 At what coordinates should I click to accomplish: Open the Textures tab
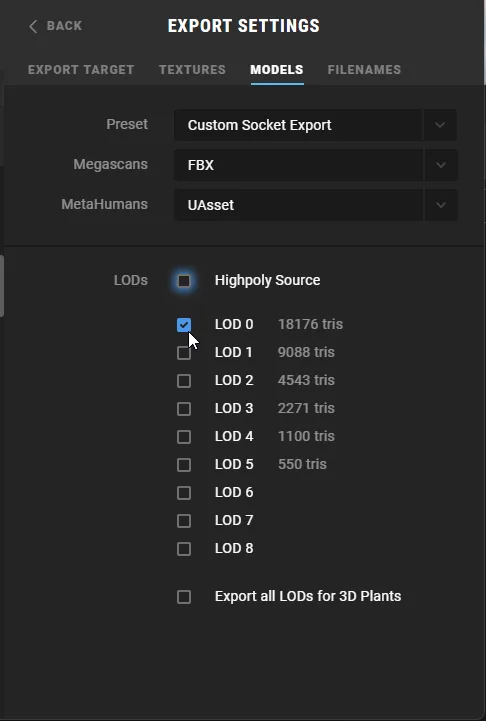(x=192, y=70)
